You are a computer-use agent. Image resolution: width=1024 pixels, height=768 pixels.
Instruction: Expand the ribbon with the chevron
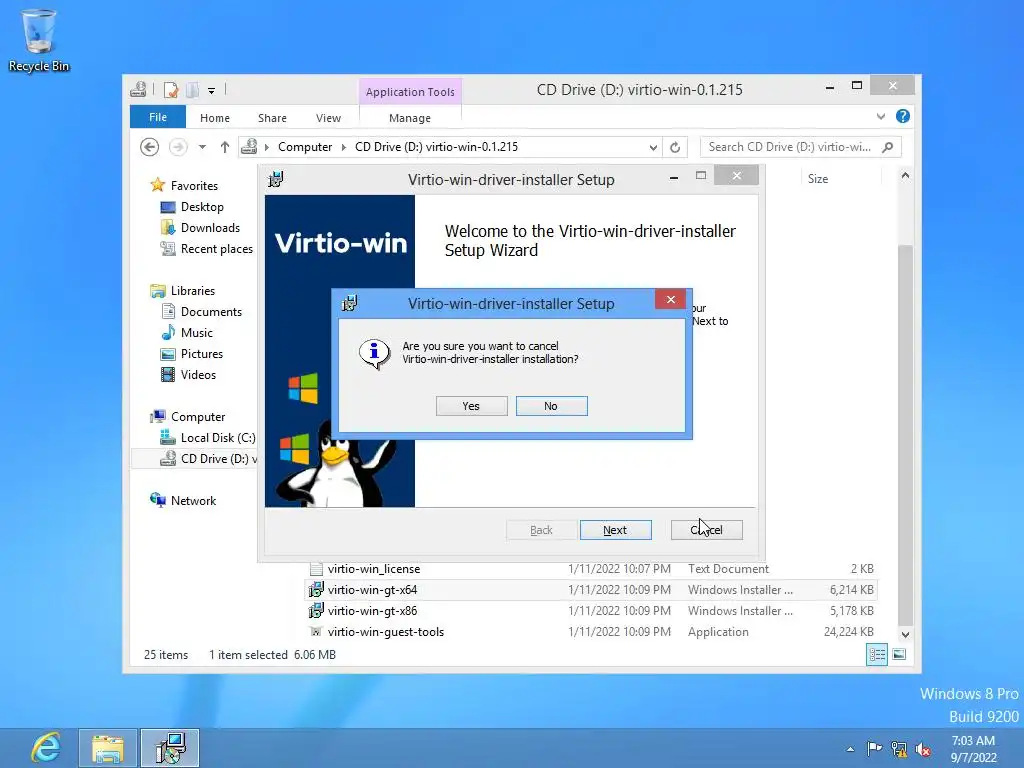tap(880, 116)
